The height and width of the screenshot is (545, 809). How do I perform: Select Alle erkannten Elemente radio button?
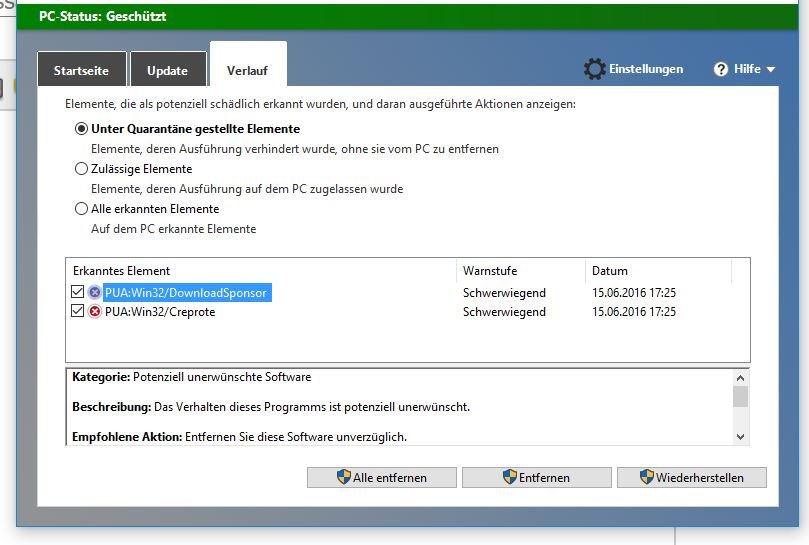[x=81, y=209]
